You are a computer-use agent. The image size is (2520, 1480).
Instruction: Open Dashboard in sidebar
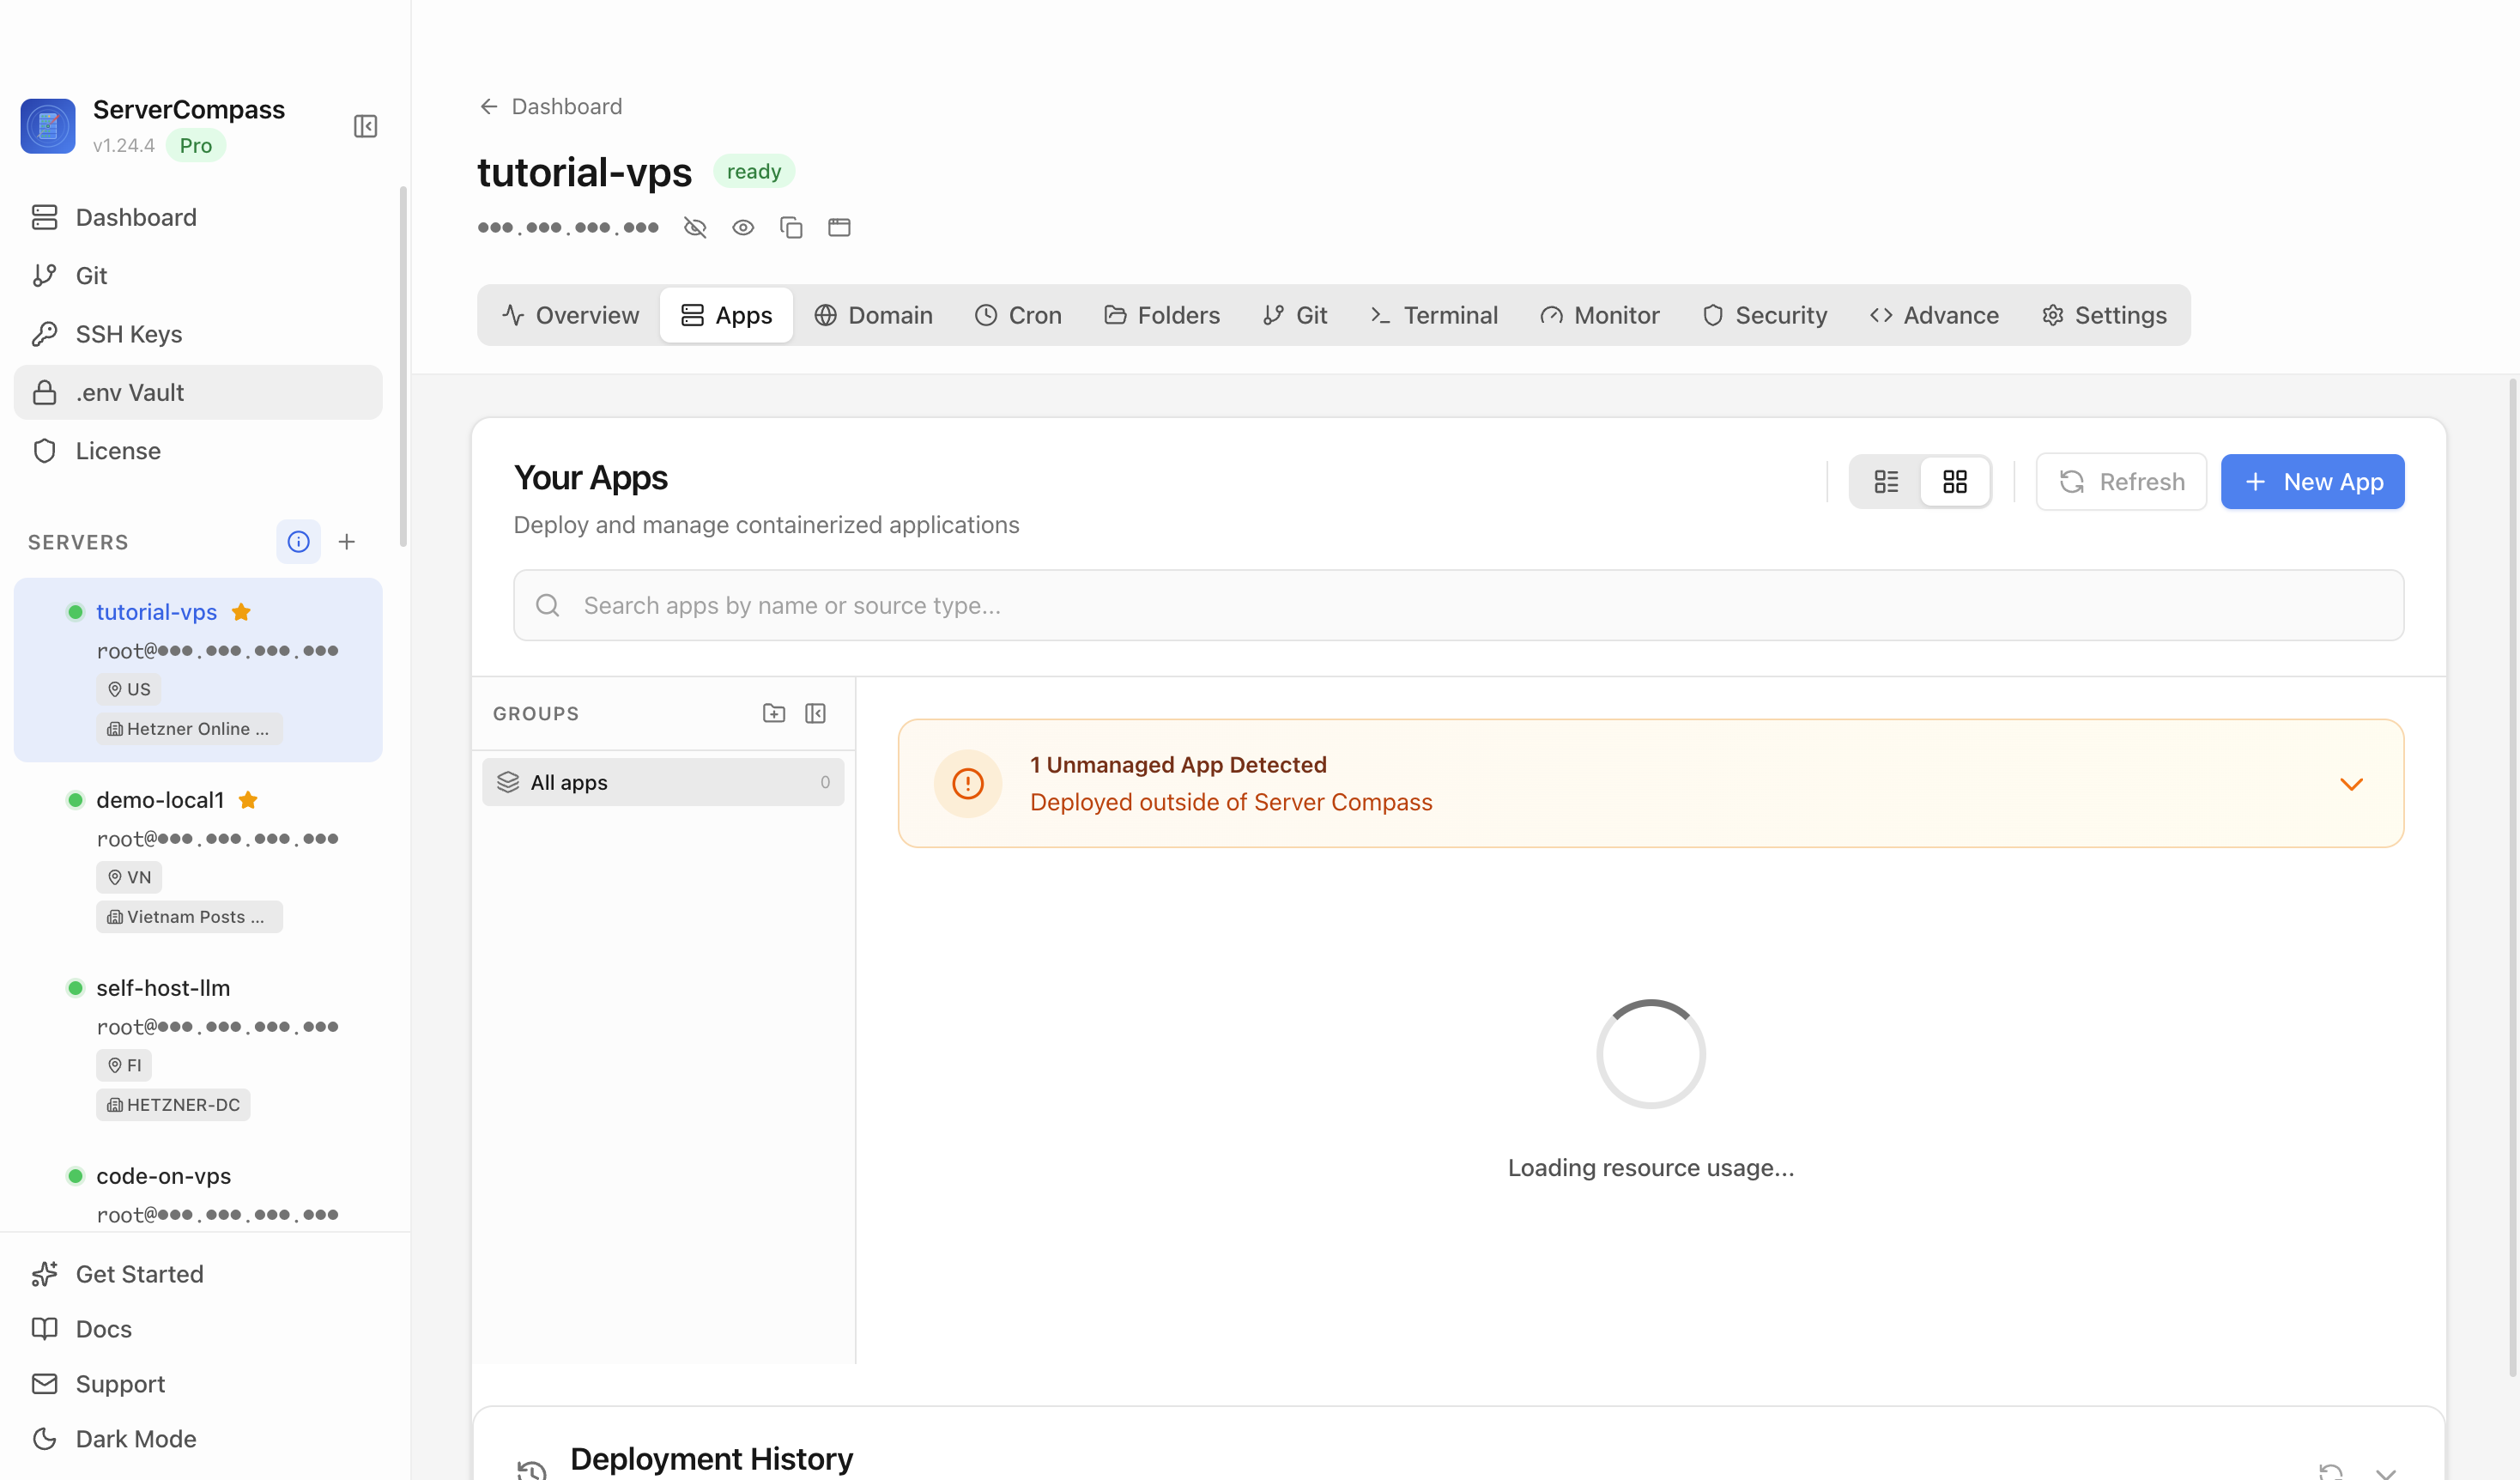(x=198, y=217)
